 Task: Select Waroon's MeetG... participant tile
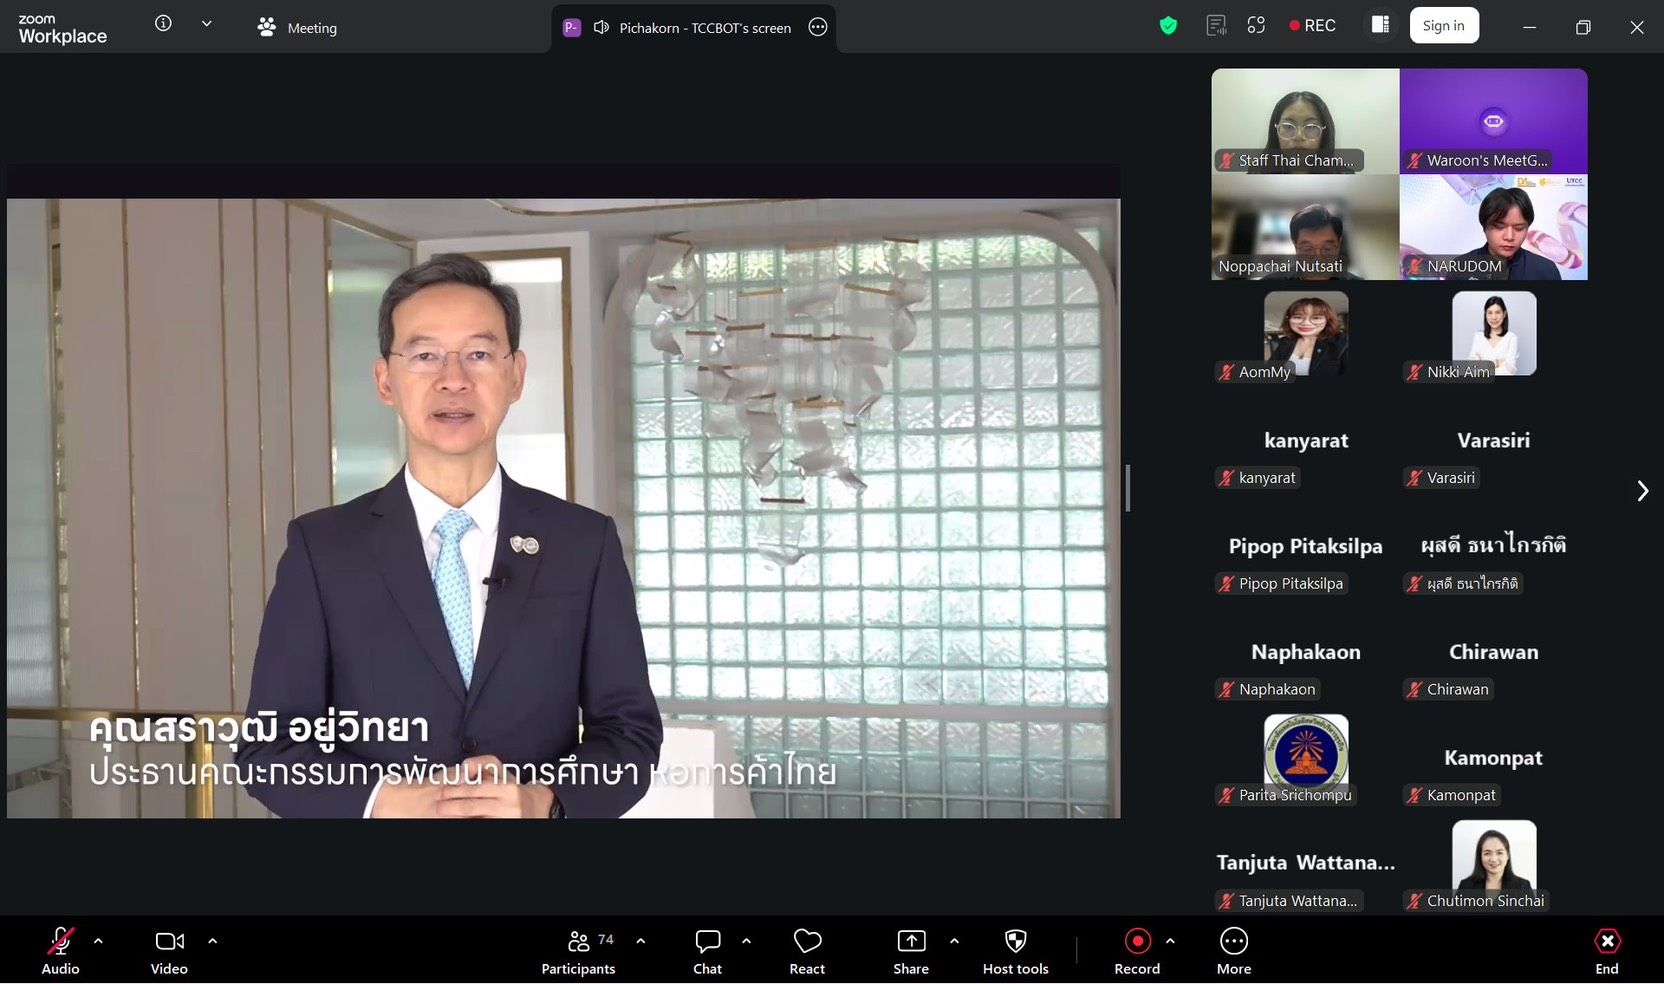pos(1494,121)
